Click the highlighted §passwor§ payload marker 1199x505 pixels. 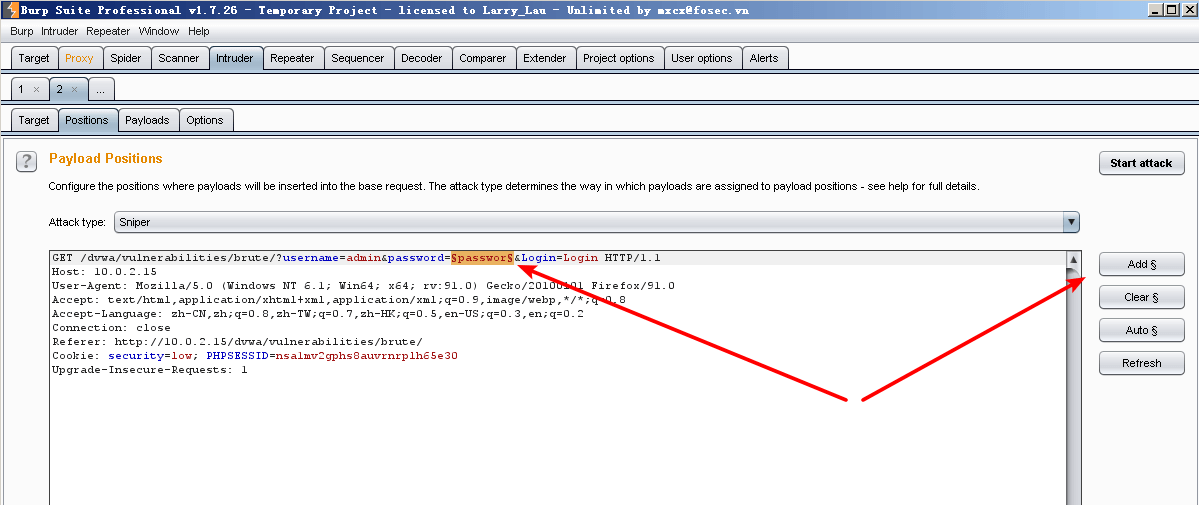(482, 258)
